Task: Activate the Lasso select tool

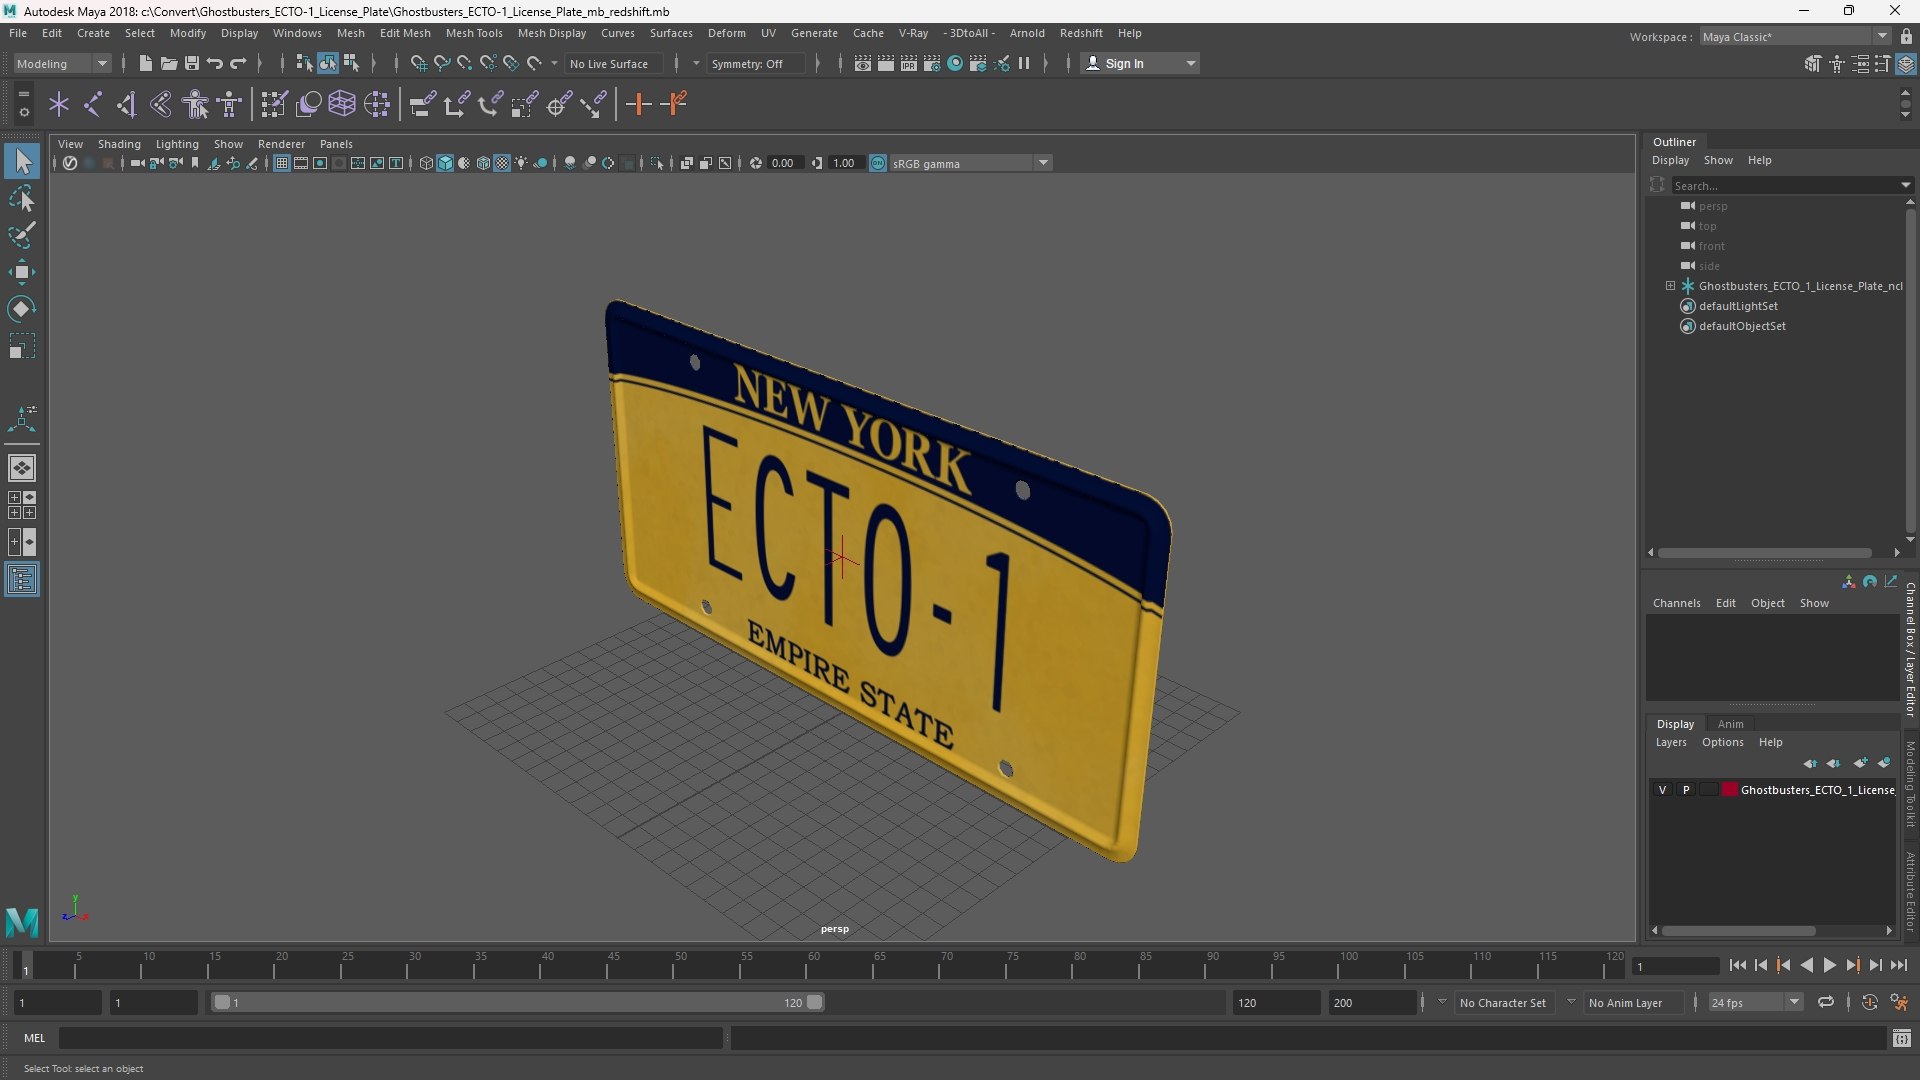Action: (22, 198)
